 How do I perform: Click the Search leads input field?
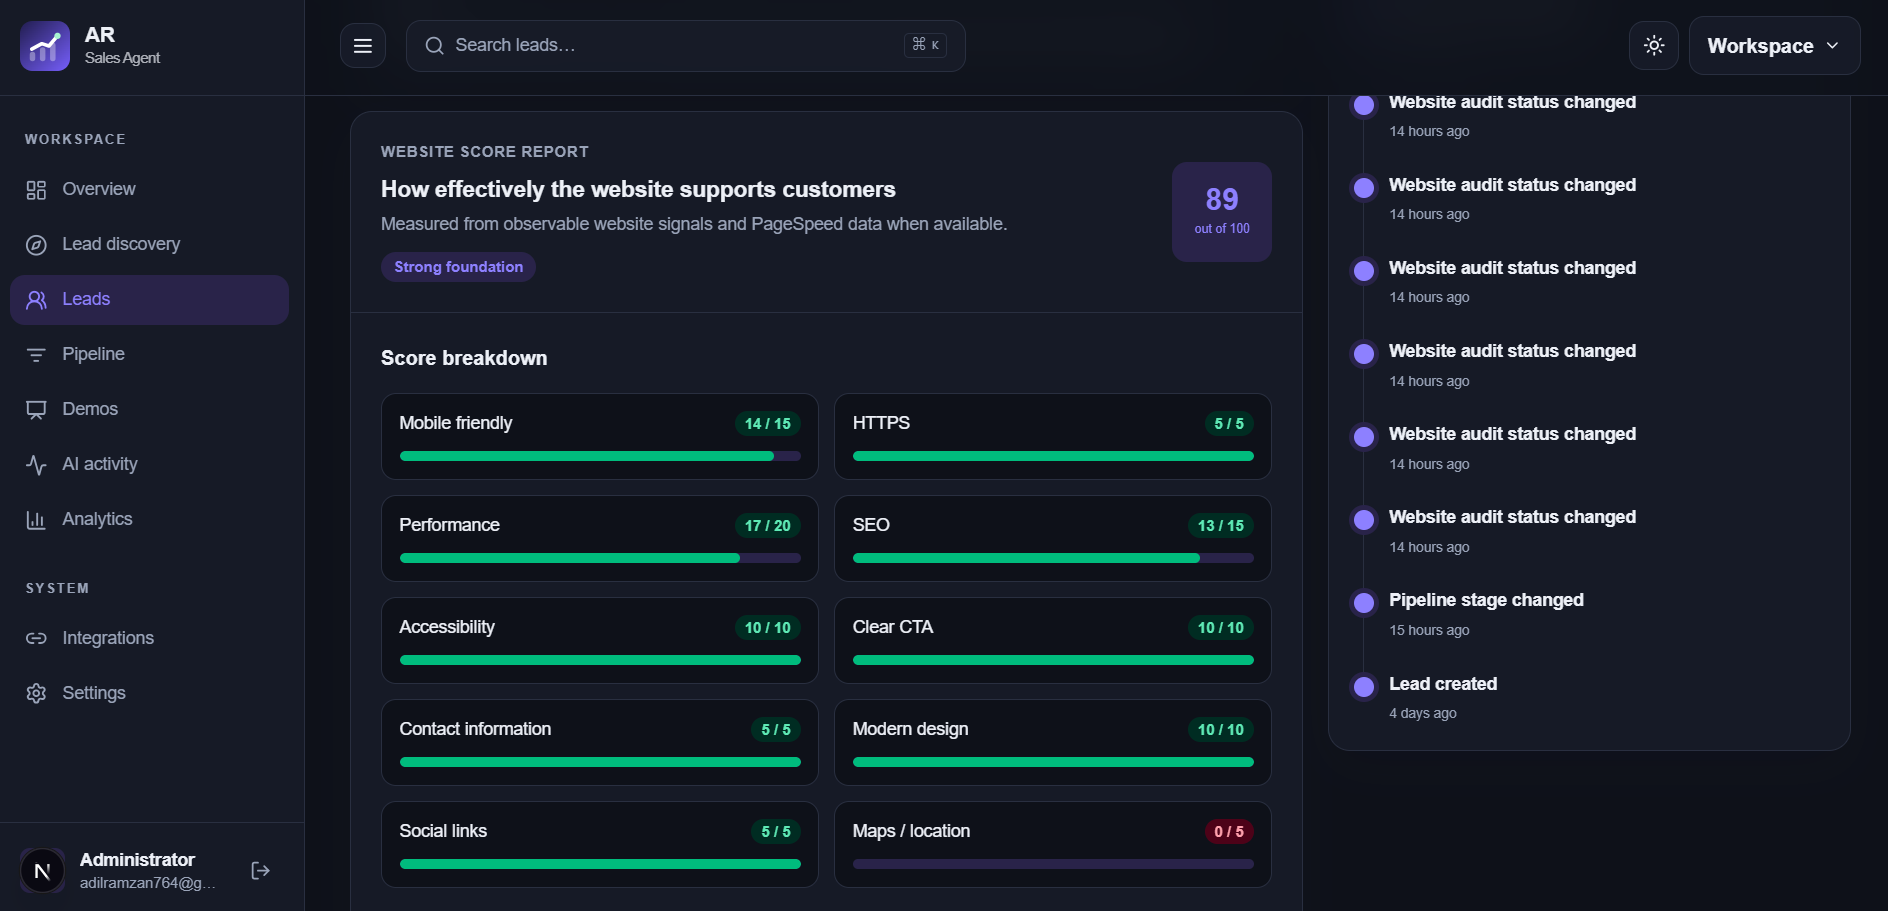[x=685, y=46]
